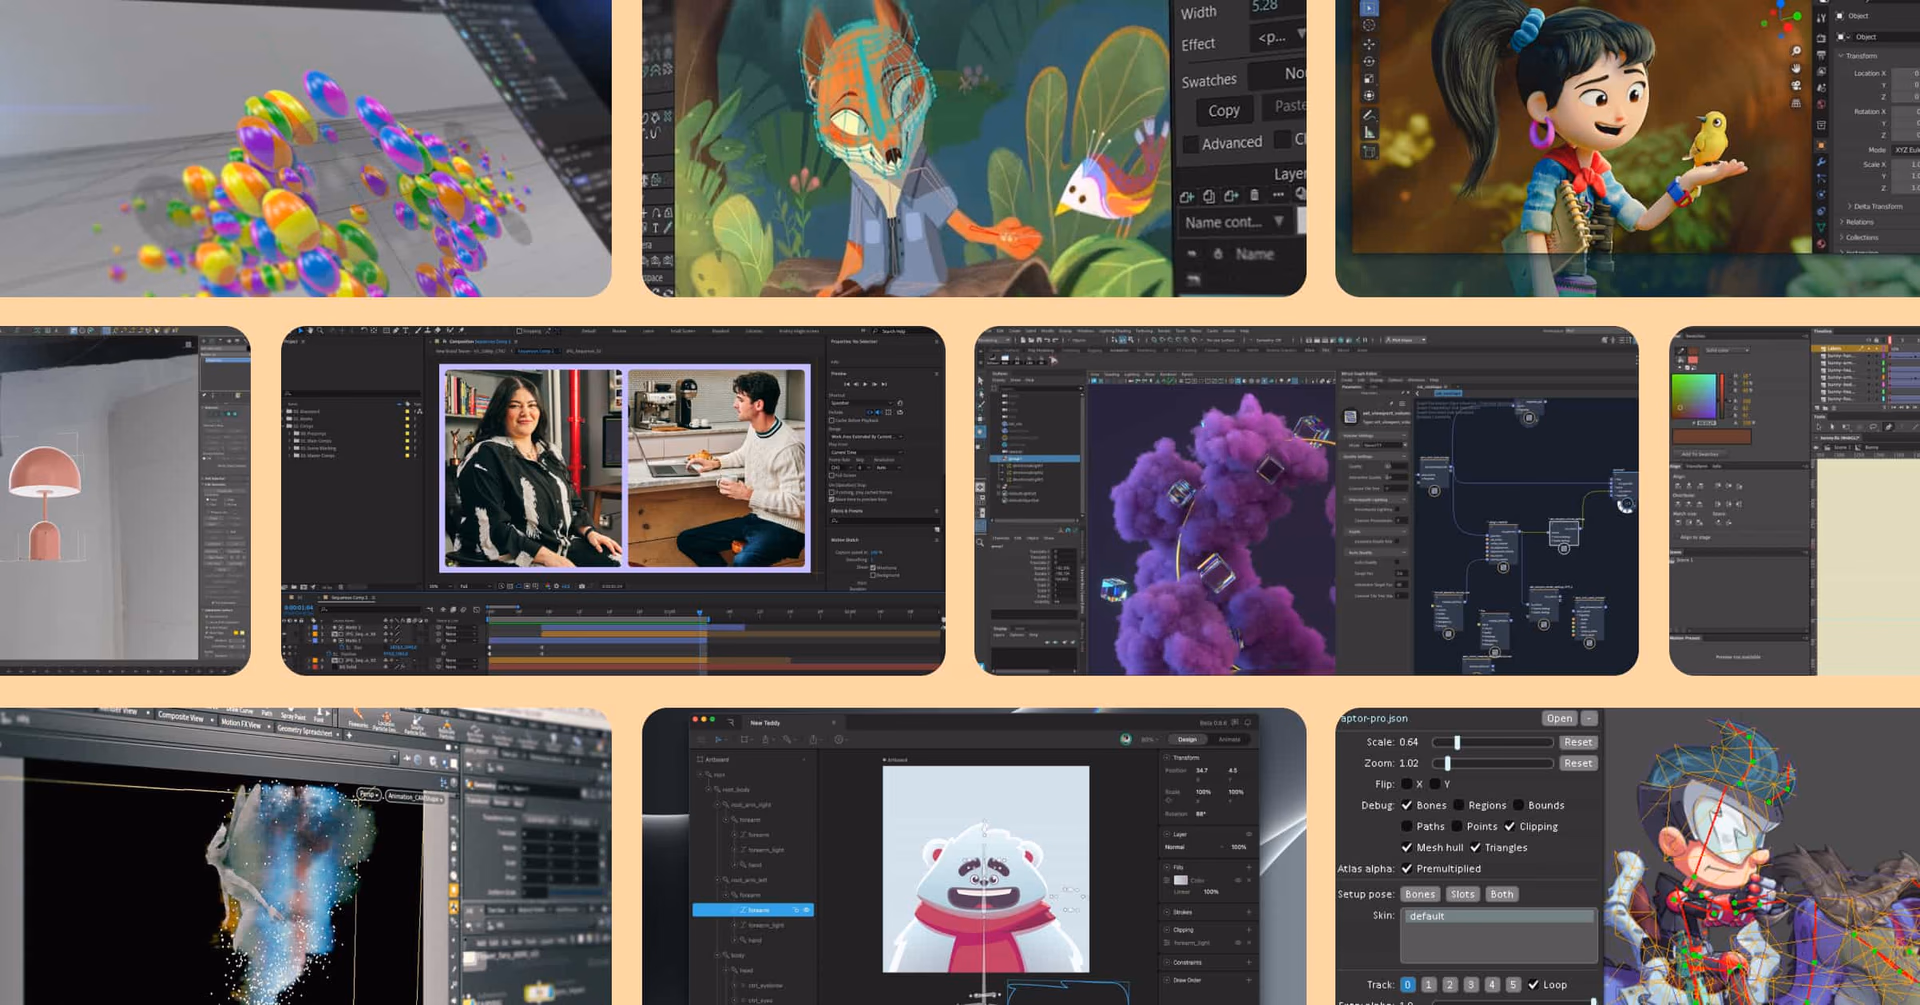Select animation track 5

[x=1513, y=985]
